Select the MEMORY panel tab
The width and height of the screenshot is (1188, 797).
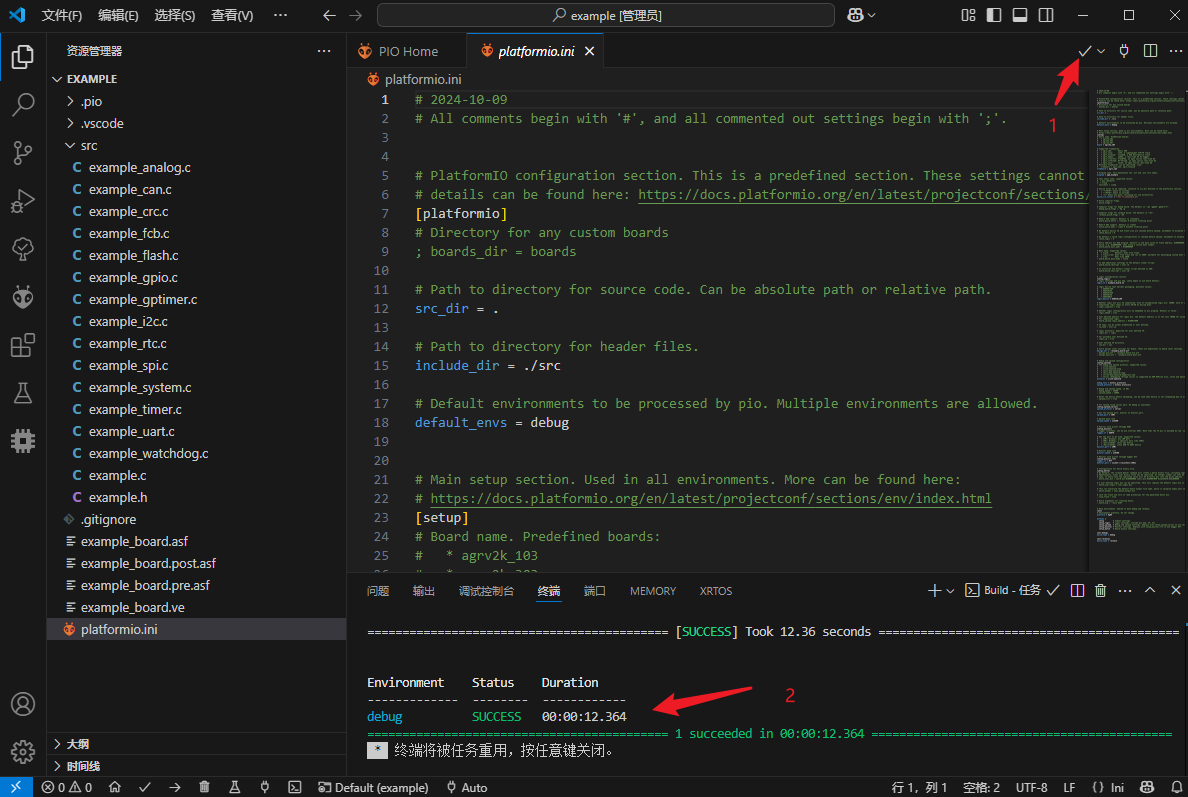click(652, 590)
